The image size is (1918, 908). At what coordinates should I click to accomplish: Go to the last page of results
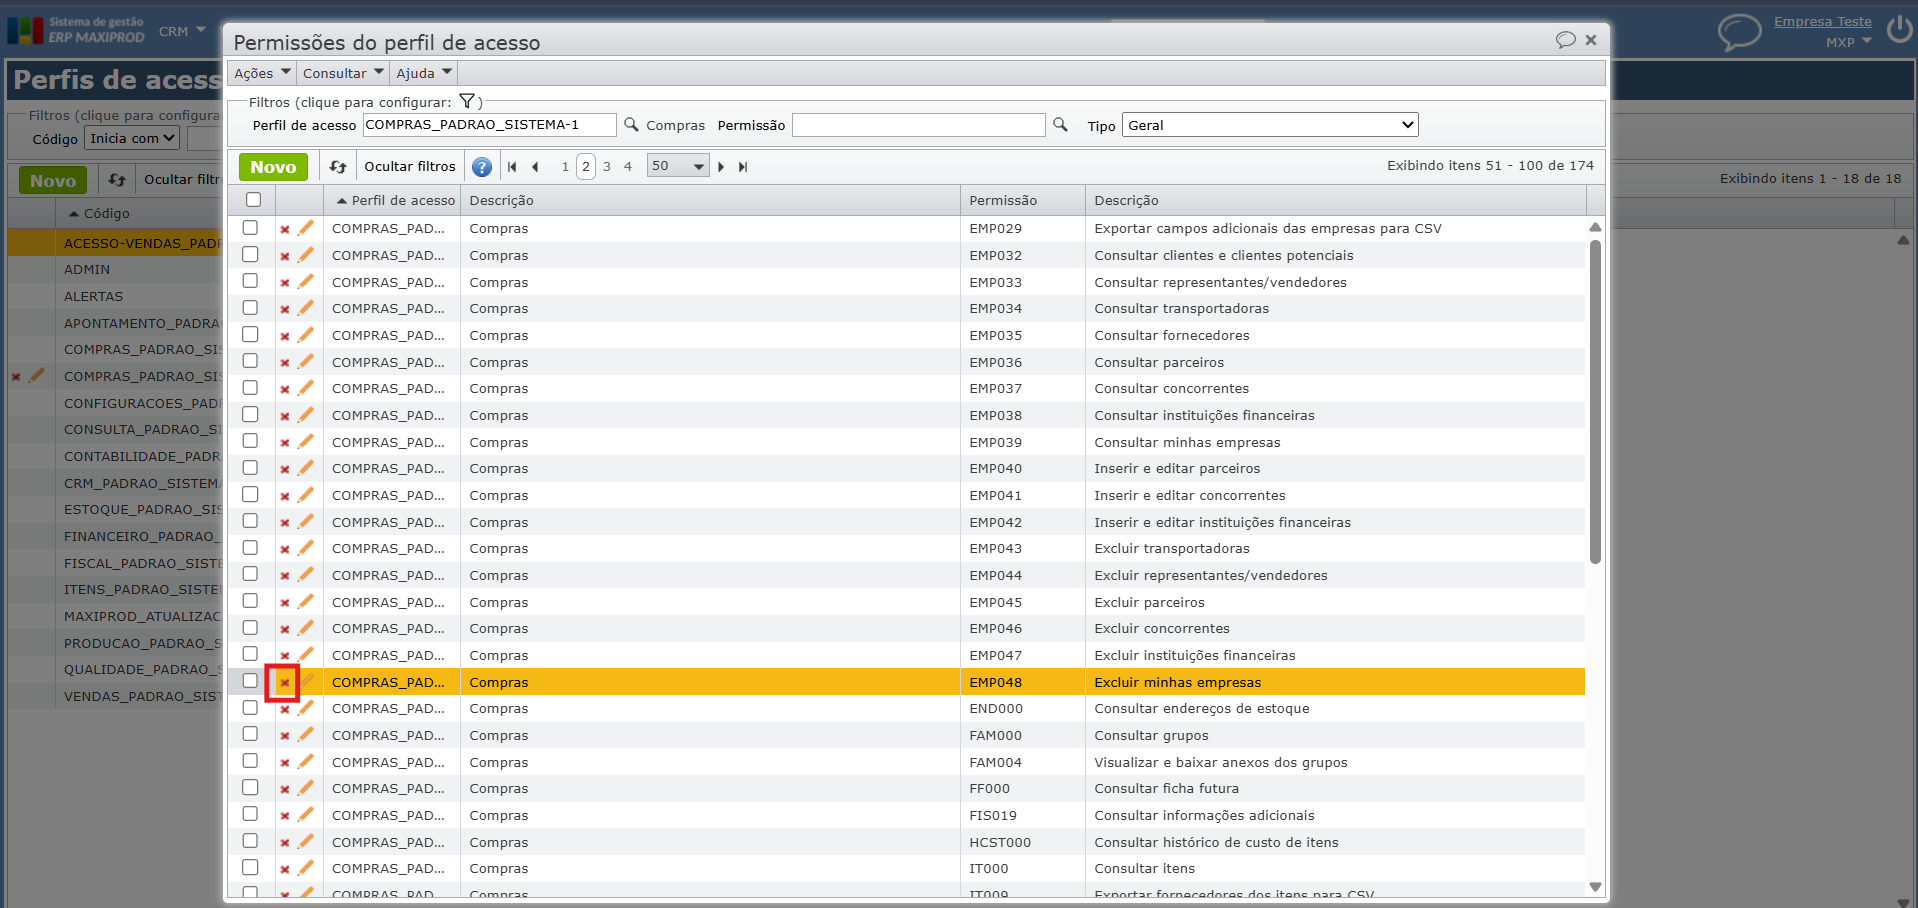743,167
